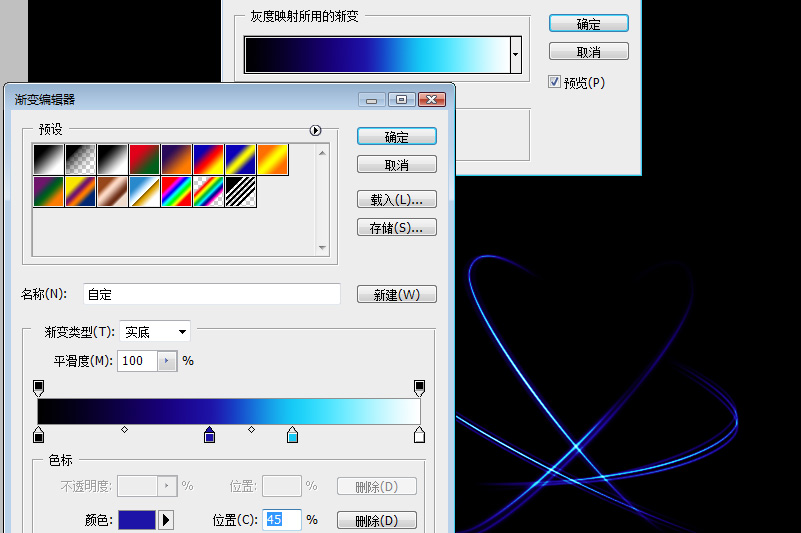Minimize the Gradient Editor window

pos(372,100)
